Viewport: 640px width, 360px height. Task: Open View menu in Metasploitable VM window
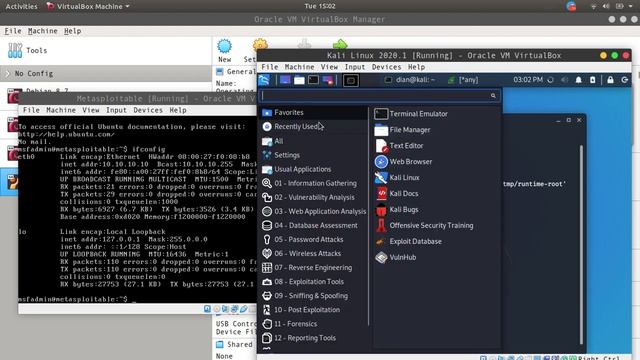click(x=91, y=110)
